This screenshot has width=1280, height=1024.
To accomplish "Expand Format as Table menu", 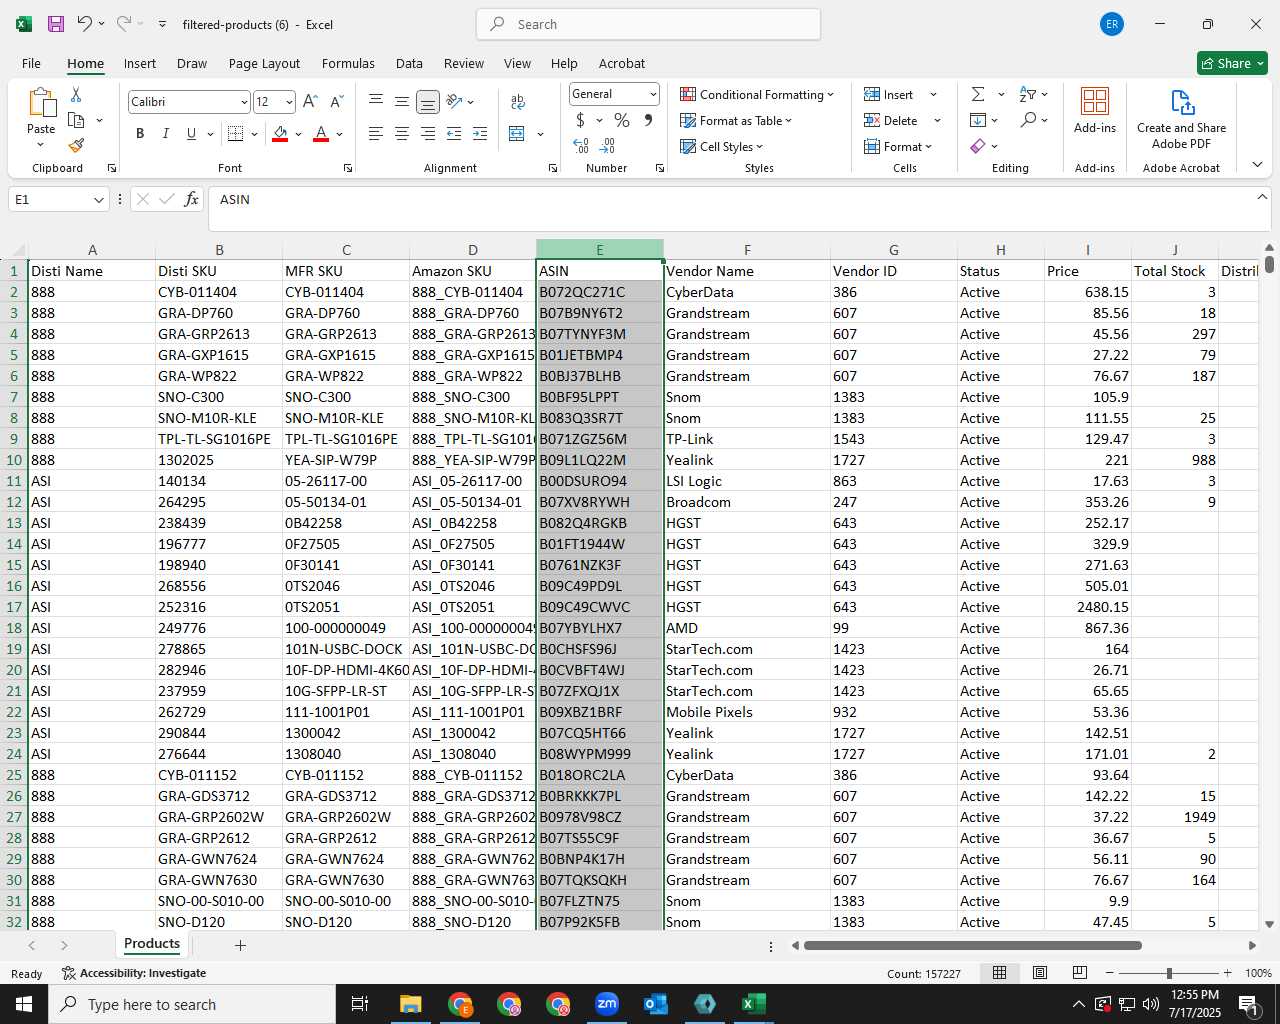I will 736,120.
